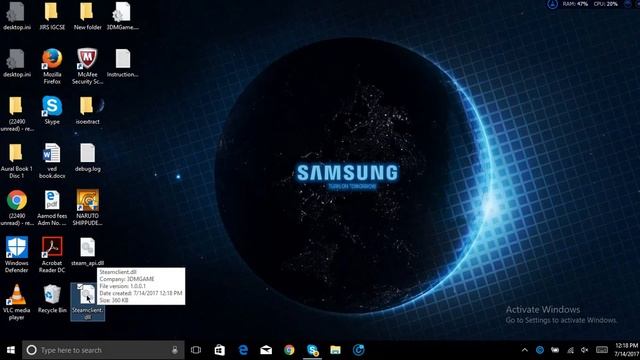
Task: Select the Recycle Bin icon
Action: pyautogui.click(x=52, y=299)
